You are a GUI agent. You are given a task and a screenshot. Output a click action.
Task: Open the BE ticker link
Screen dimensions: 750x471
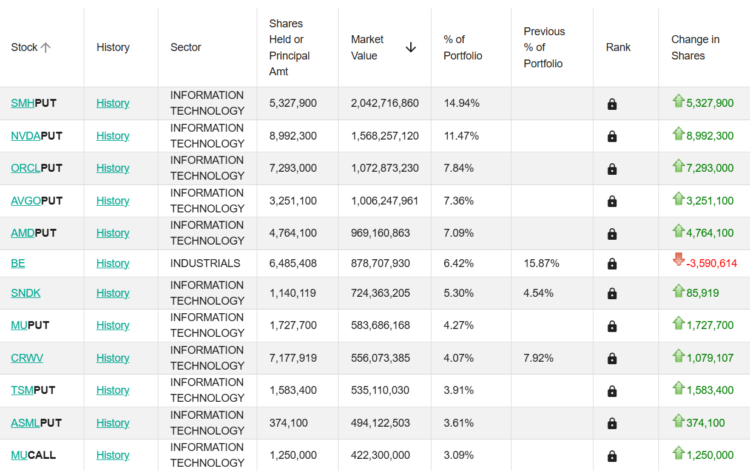(x=18, y=263)
